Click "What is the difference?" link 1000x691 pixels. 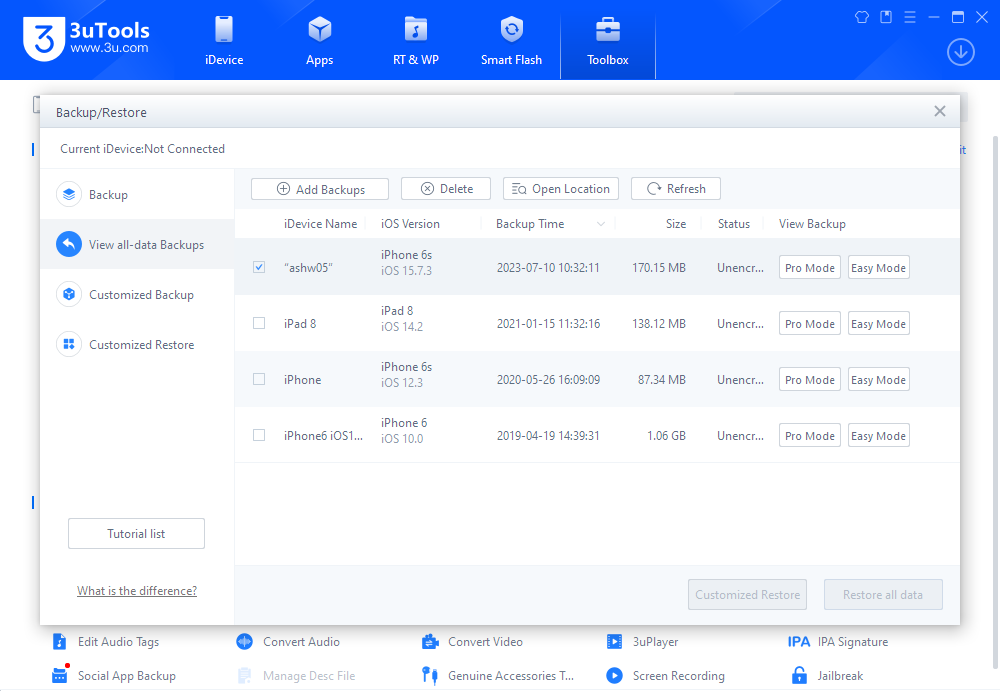pyautogui.click(x=137, y=591)
